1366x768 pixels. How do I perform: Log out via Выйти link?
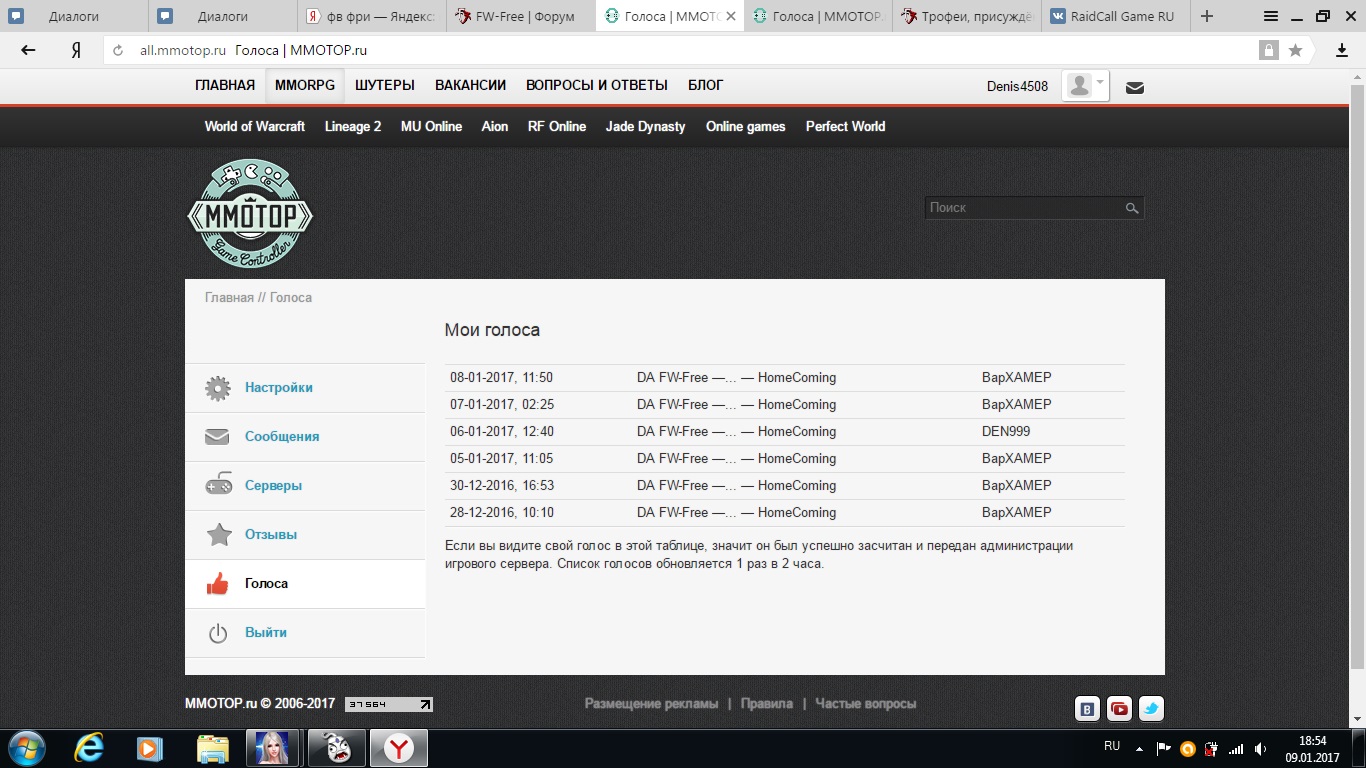coord(266,633)
